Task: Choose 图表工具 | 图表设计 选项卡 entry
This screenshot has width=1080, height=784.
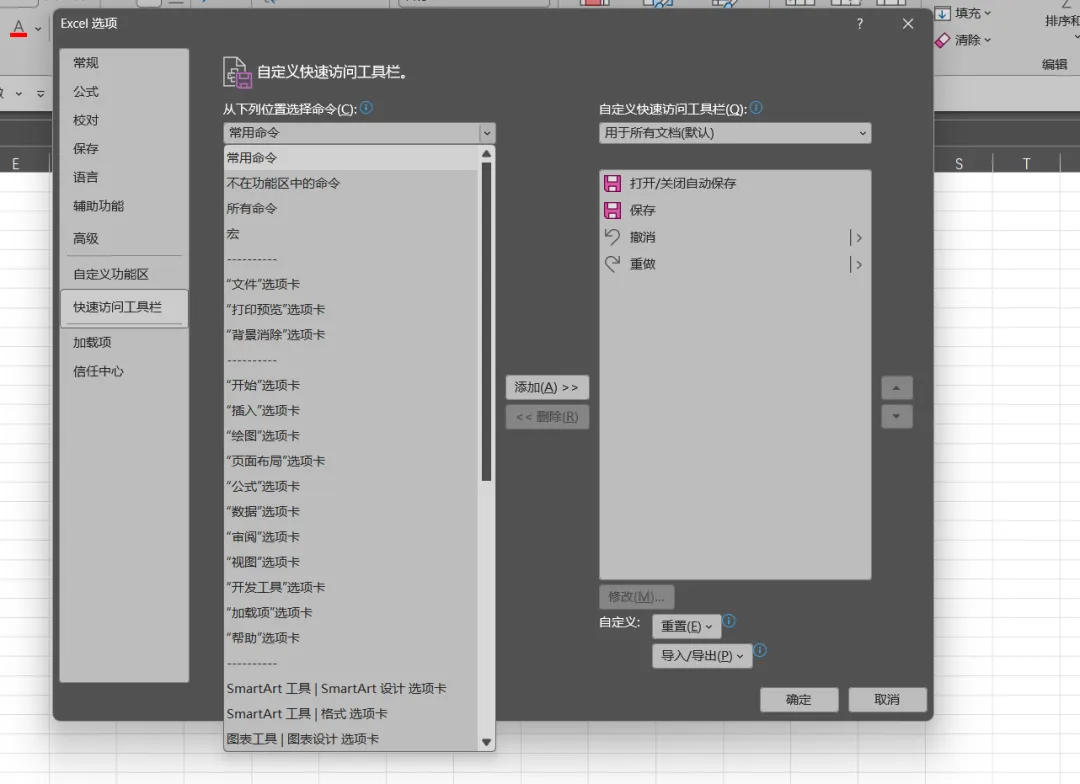Action: pyautogui.click(x=351, y=739)
